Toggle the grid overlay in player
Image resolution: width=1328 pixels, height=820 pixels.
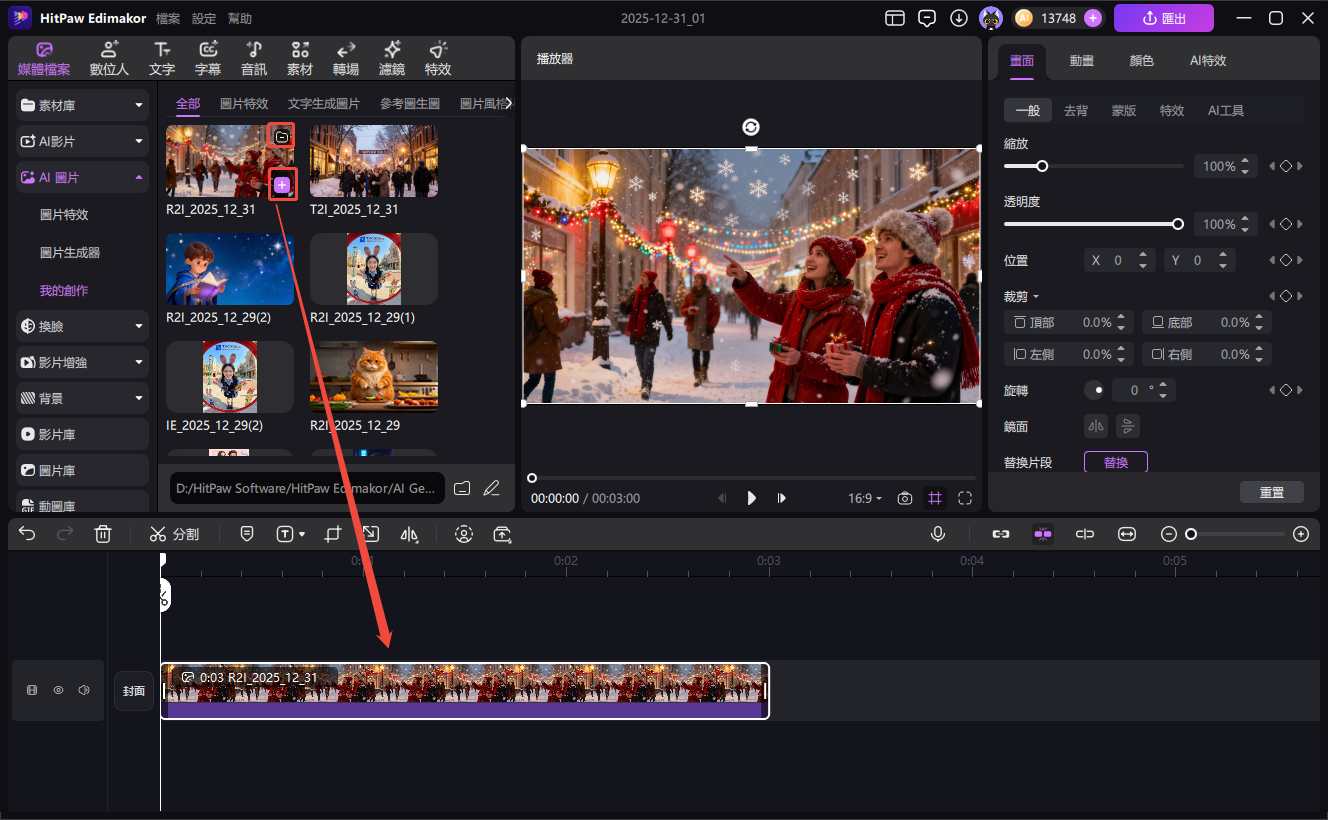pos(935,498)
